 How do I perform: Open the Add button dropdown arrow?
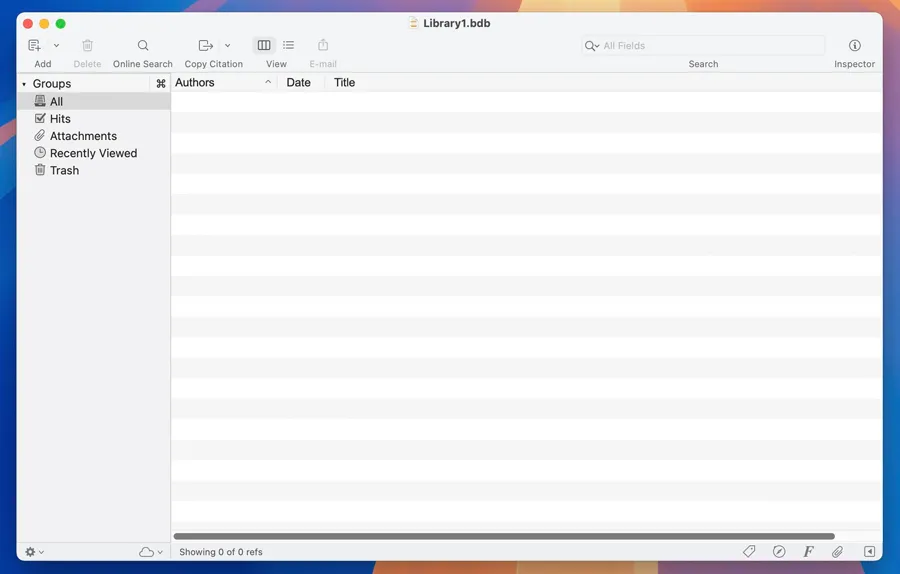point(56,46)
